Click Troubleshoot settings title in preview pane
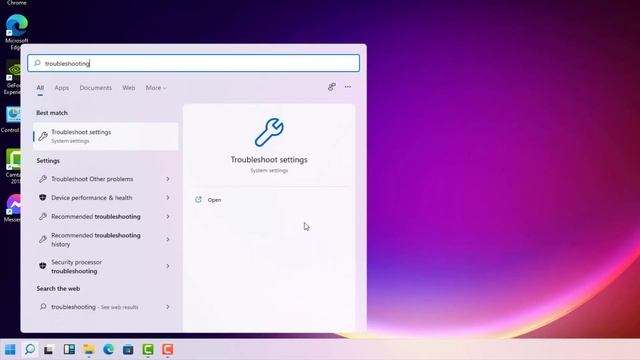640x360 pixels. coord(269,160)
